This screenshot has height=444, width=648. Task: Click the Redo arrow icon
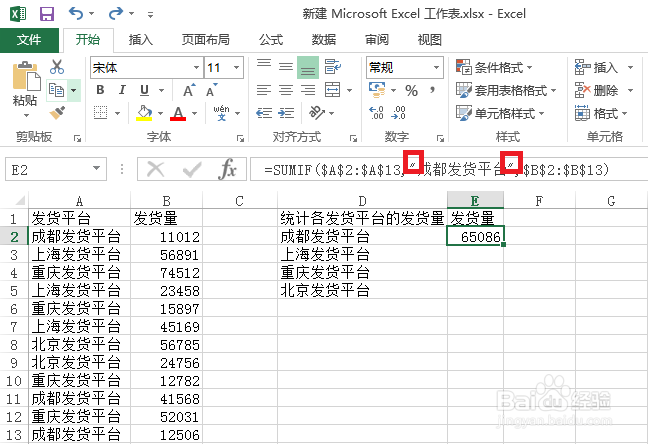click(115, 14)
